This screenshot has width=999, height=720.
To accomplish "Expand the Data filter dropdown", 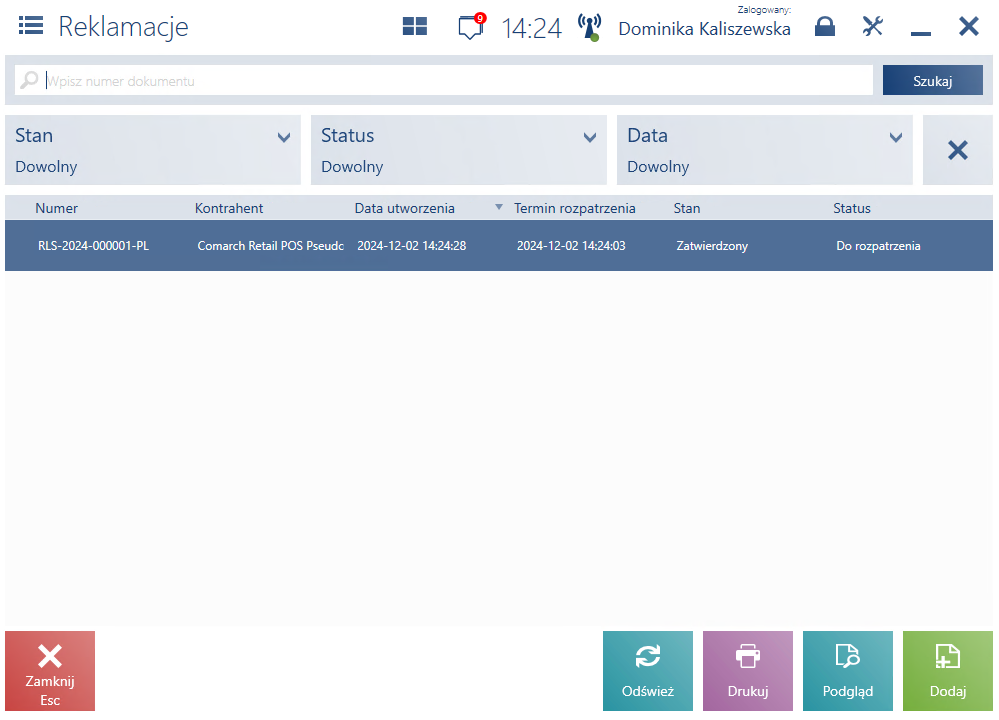I will point(765,150).
